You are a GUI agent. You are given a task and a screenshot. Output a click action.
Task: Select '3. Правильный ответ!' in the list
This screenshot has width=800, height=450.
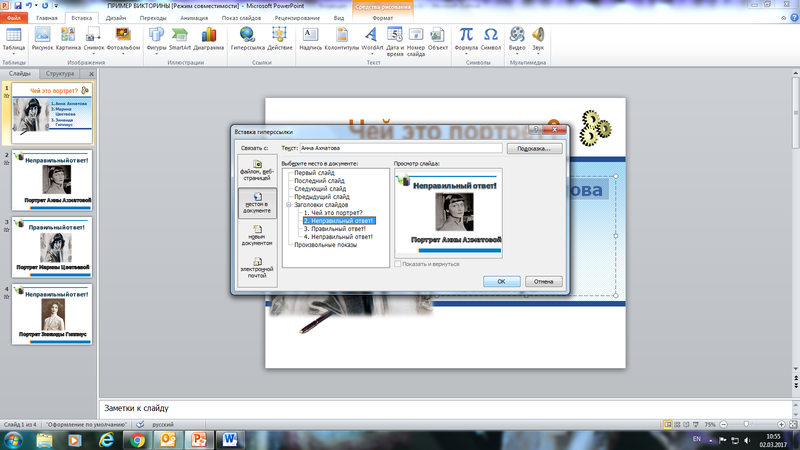click(338, 229)
